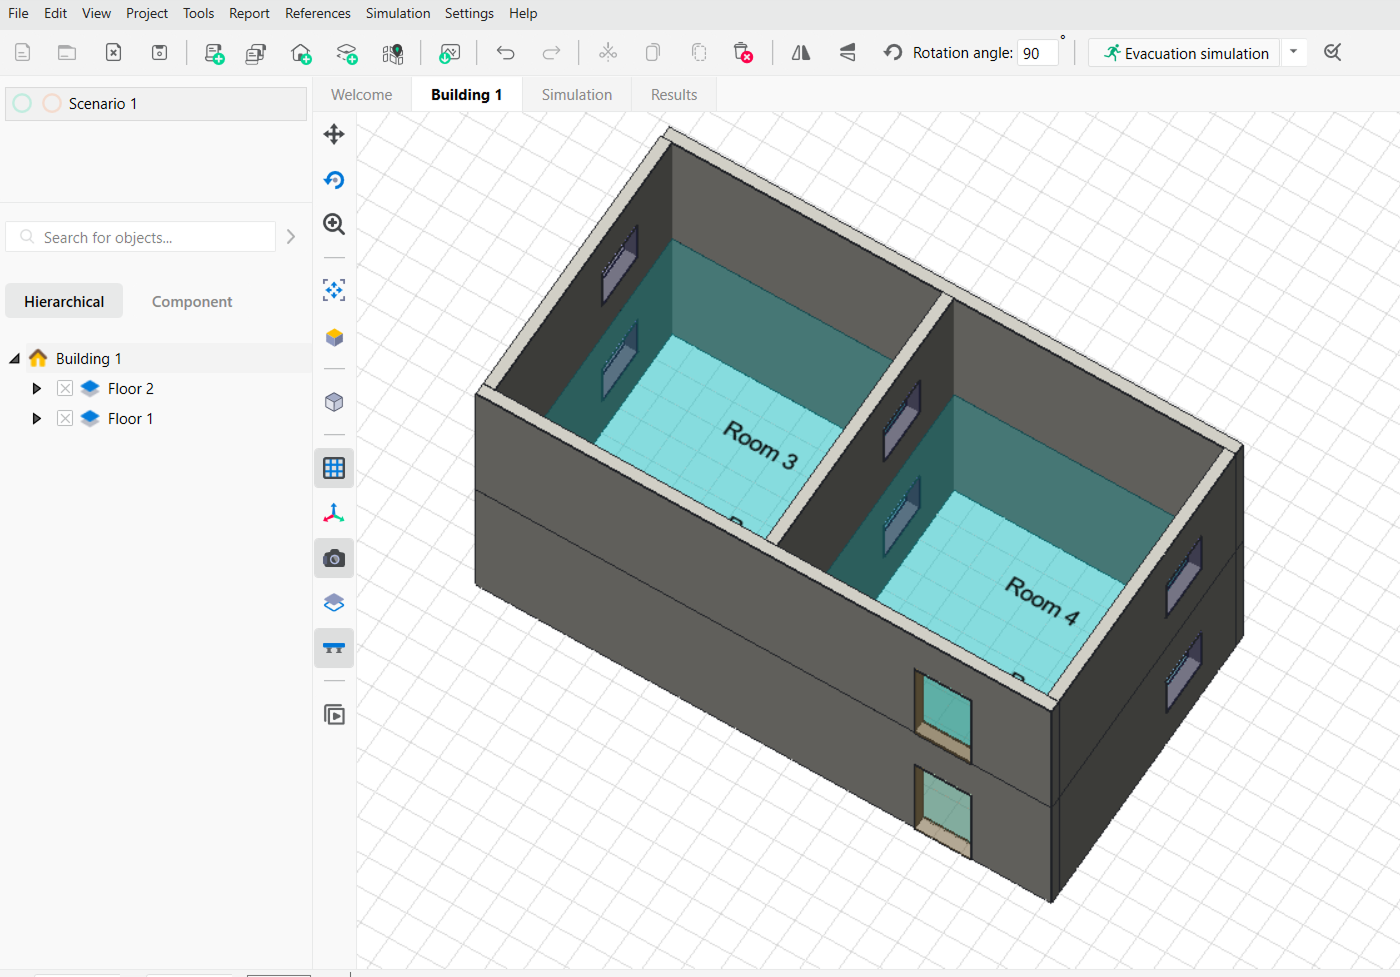Click the XYZ axes icon
Viewport: 1400px width, 977px height.
click(x=334, y=513)
